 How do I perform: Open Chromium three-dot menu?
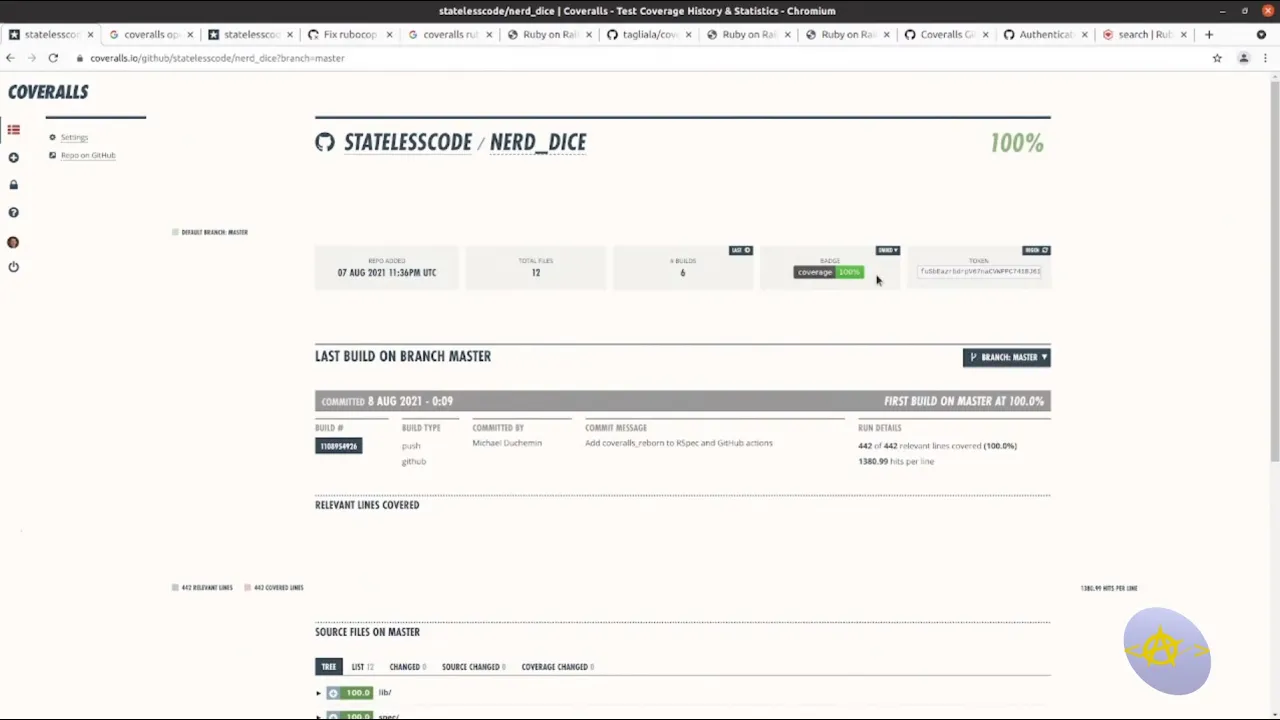(1265, 58)
